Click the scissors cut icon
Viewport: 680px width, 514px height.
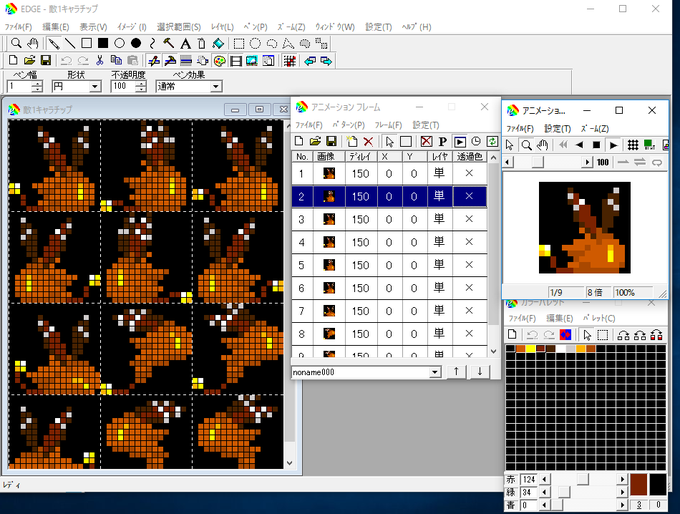click(99, 61)
